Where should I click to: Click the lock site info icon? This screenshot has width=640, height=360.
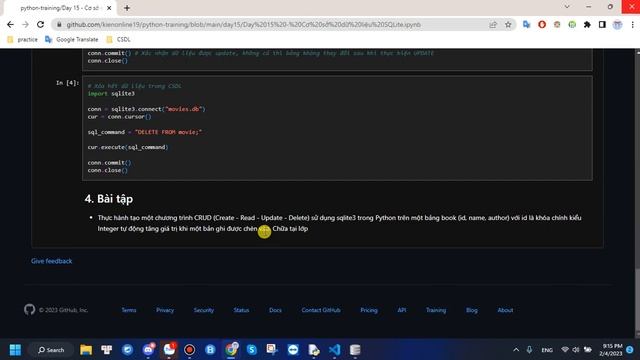tap(59, 24)
